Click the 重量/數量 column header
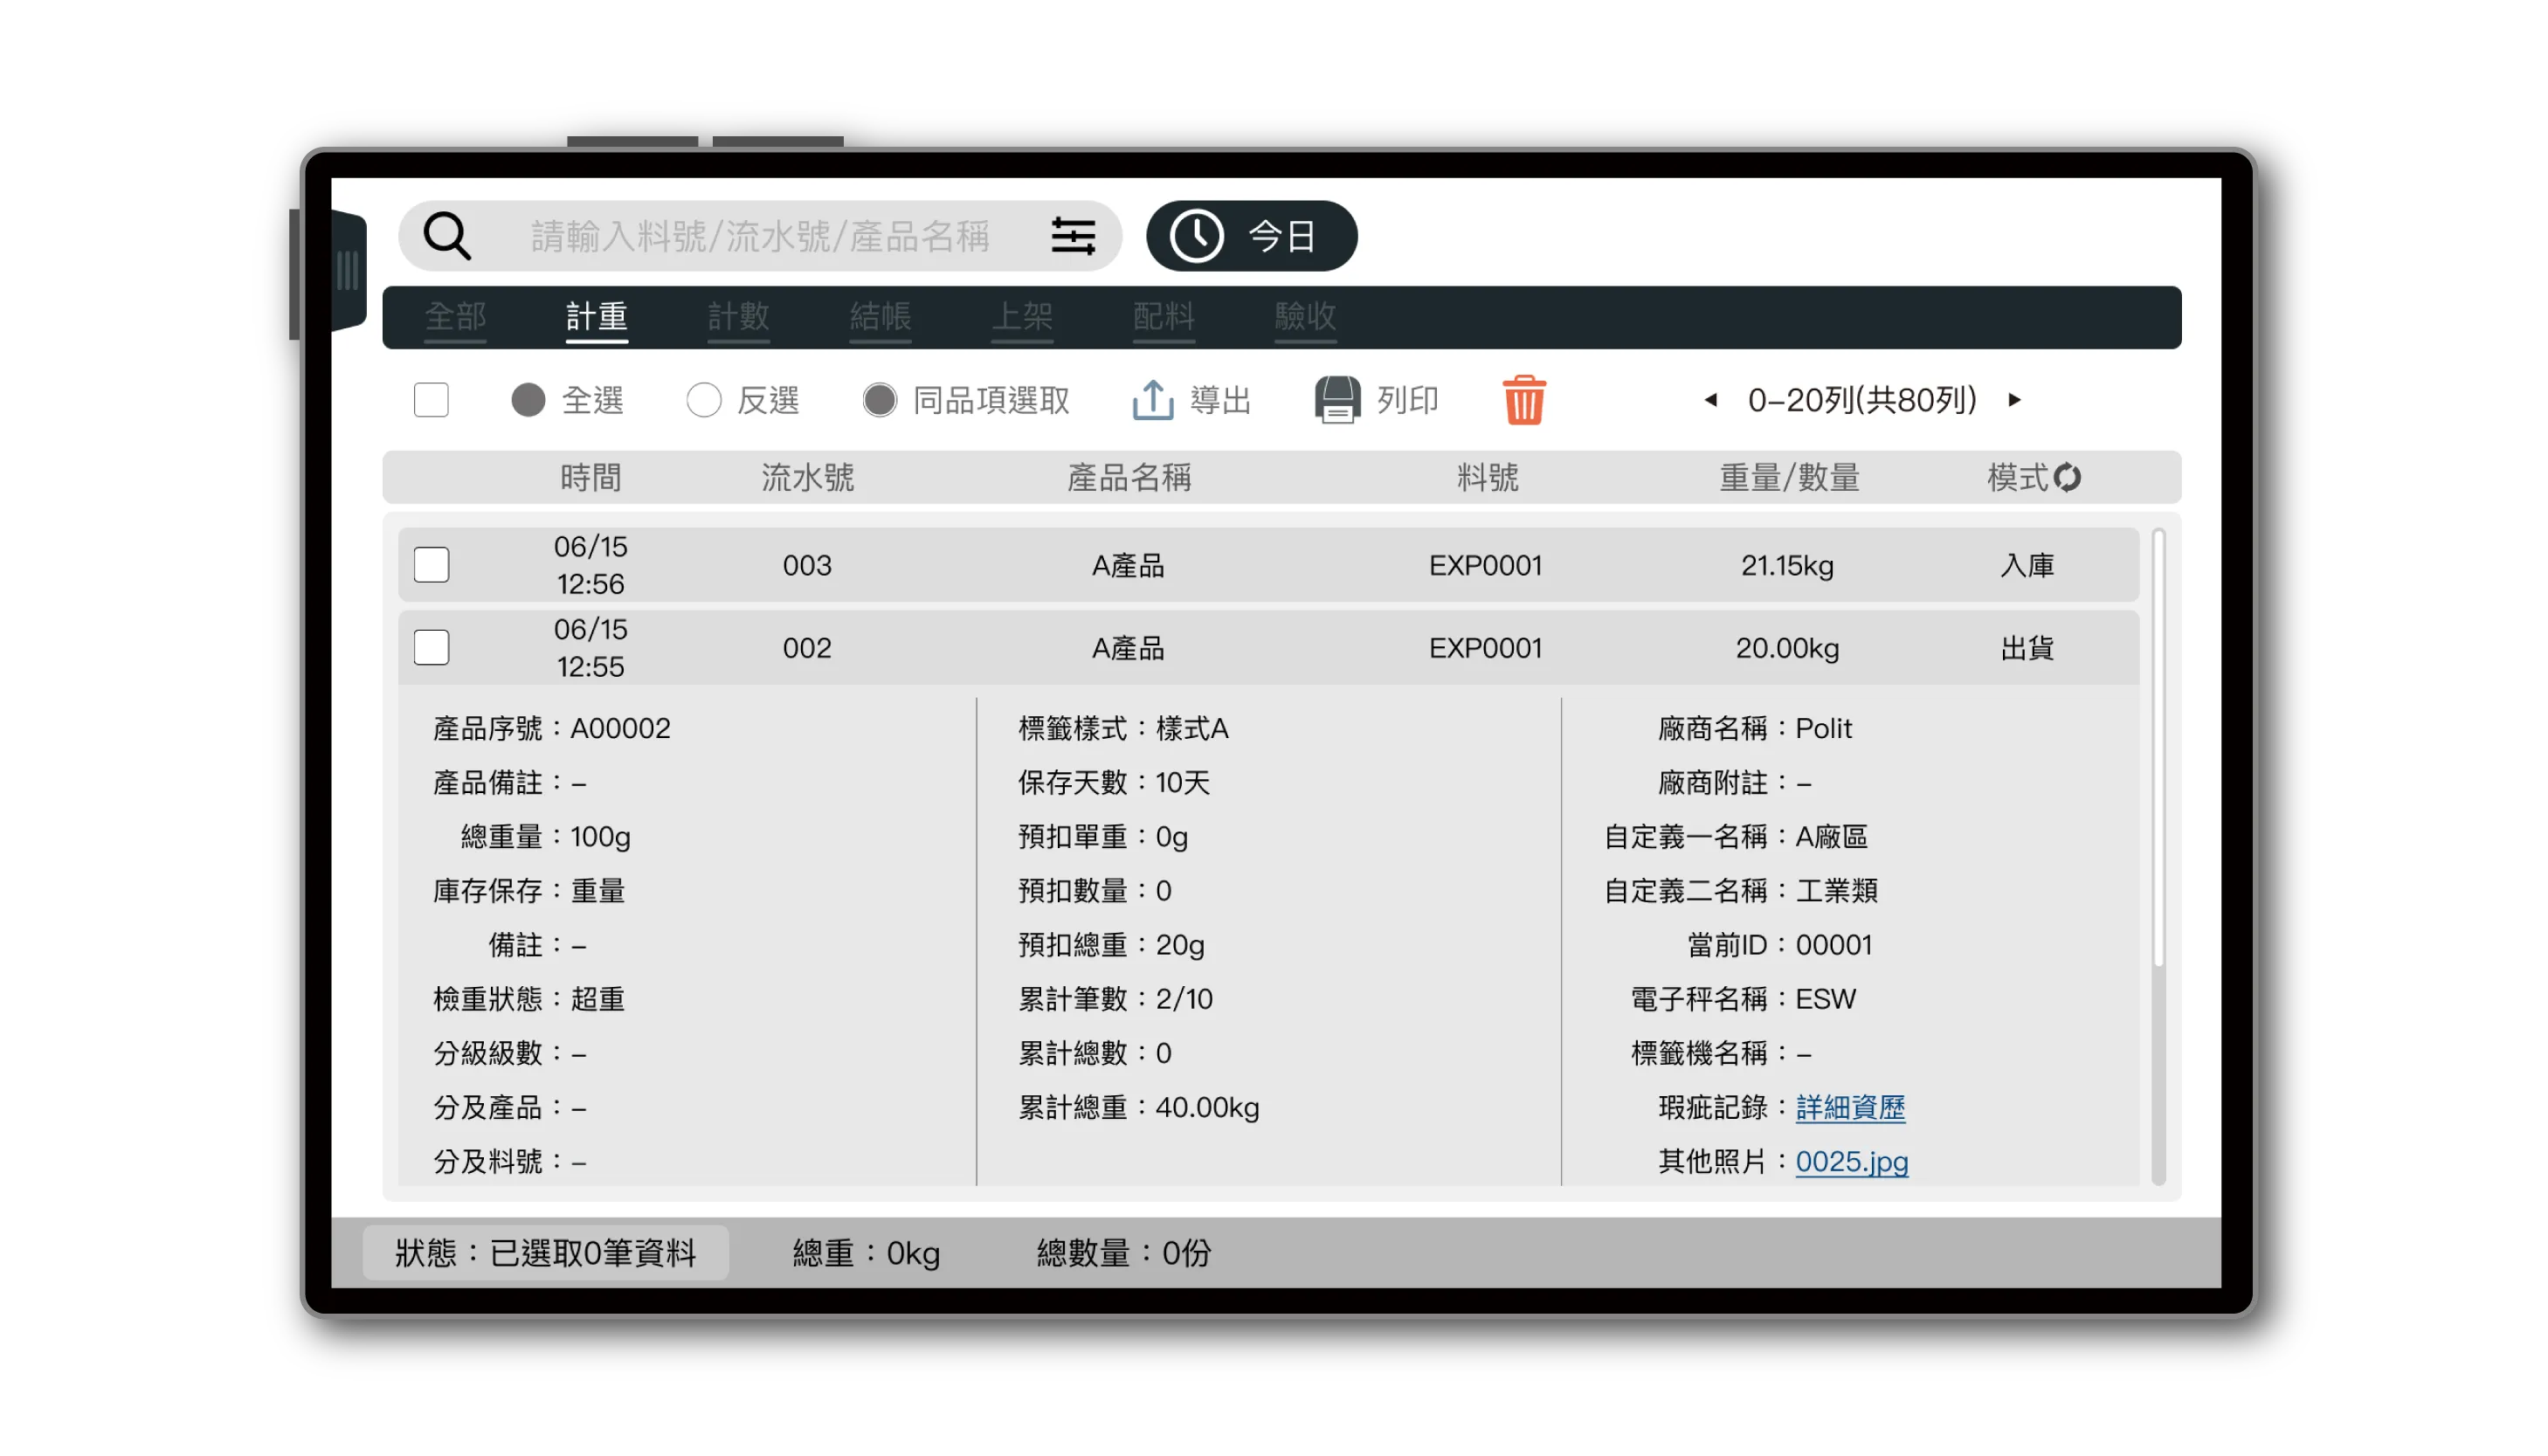The height and width of the screenshot is (1456, 2548). [1789, 478]
